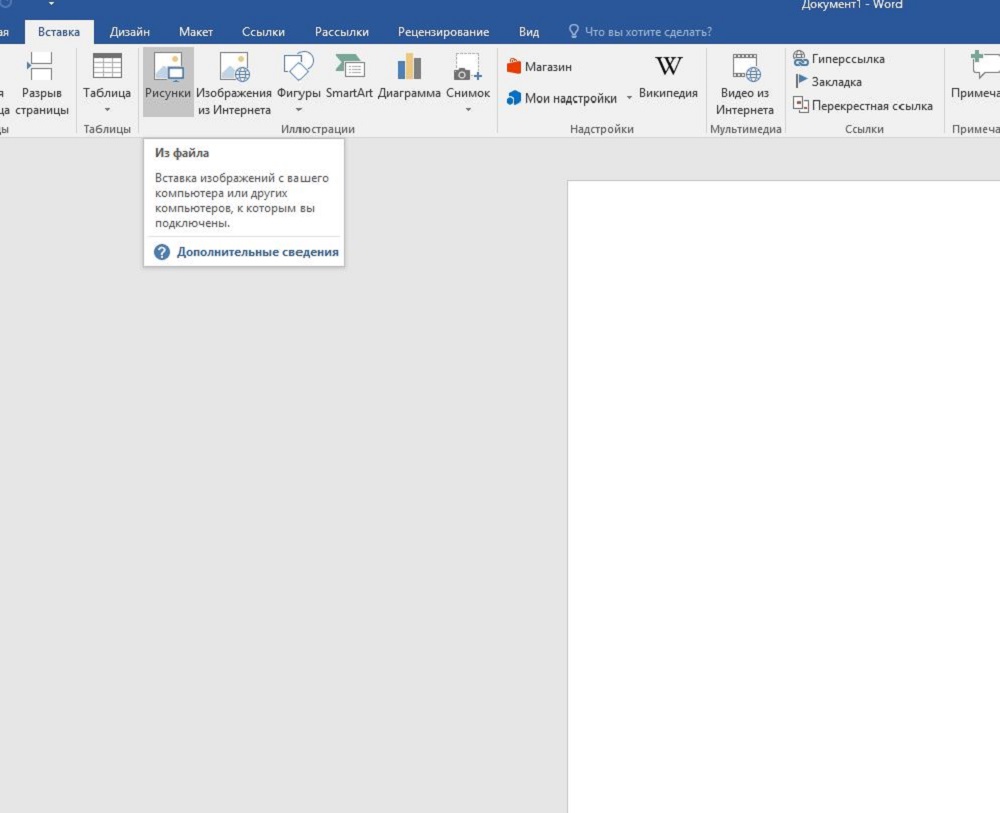Click the Рисунки (Pictures) icon

click(167, 68)
